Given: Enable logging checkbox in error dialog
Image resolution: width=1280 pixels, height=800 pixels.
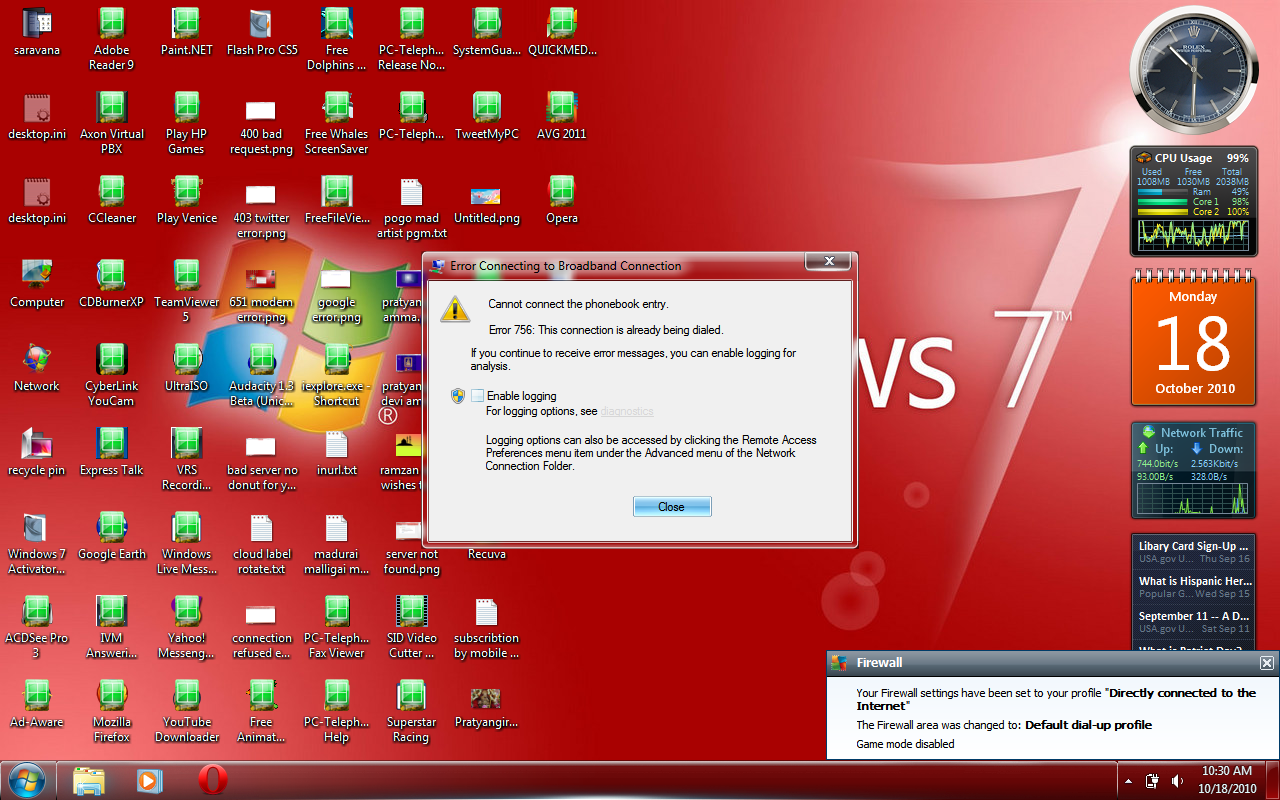Looking at the screenshot, I should (478, 396).
